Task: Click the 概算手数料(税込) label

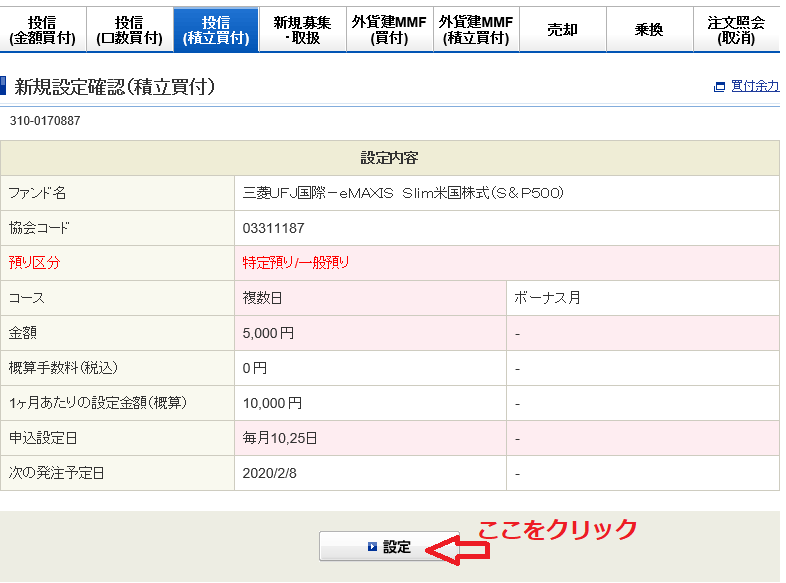Action: [63, 368]
